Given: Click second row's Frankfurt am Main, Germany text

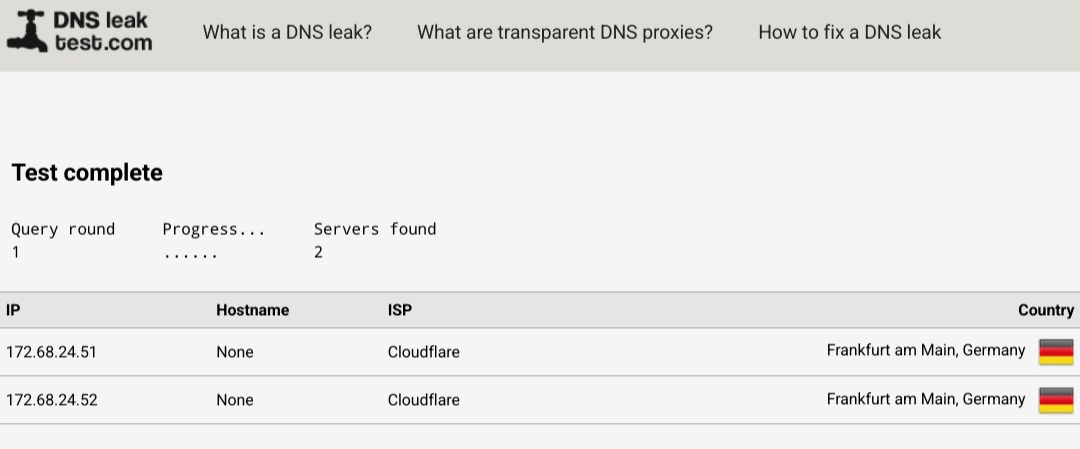Looking at the screenshot, I should pyautogui.click(x=926, y=399).
